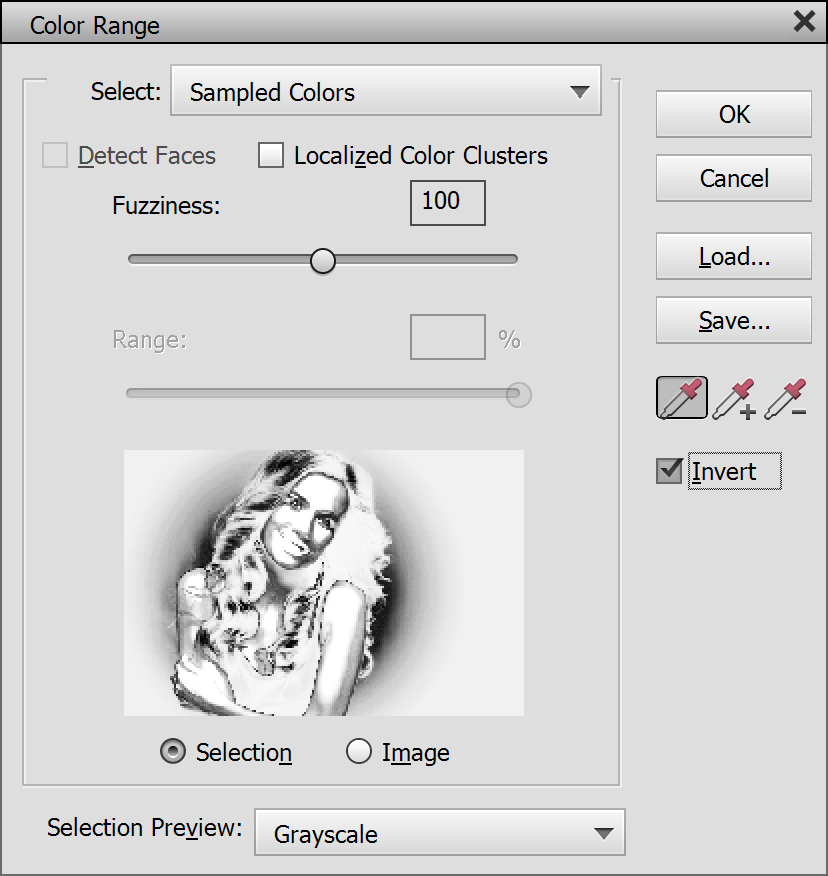Select the Add to Sample eyedropper
Image resolution: width=828 pixels, height=876 pixels.
[x=734, y=398]
